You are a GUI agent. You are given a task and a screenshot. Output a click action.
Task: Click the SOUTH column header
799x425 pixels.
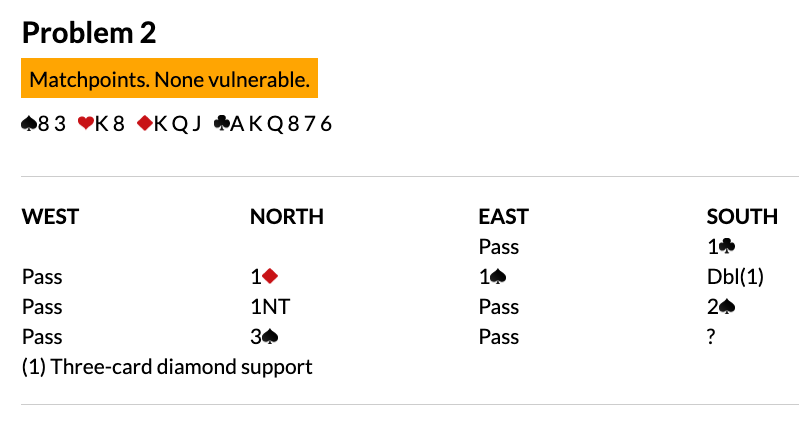coord(741,216)
